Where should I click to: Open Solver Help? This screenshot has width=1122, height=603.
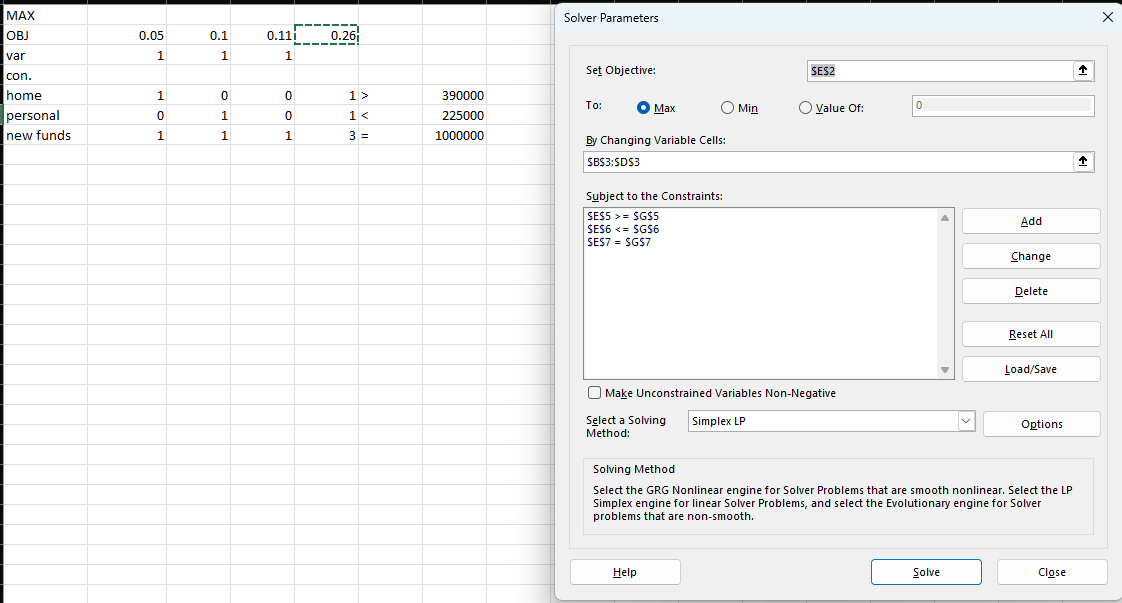pyautogui.click(x=625, y=571)
